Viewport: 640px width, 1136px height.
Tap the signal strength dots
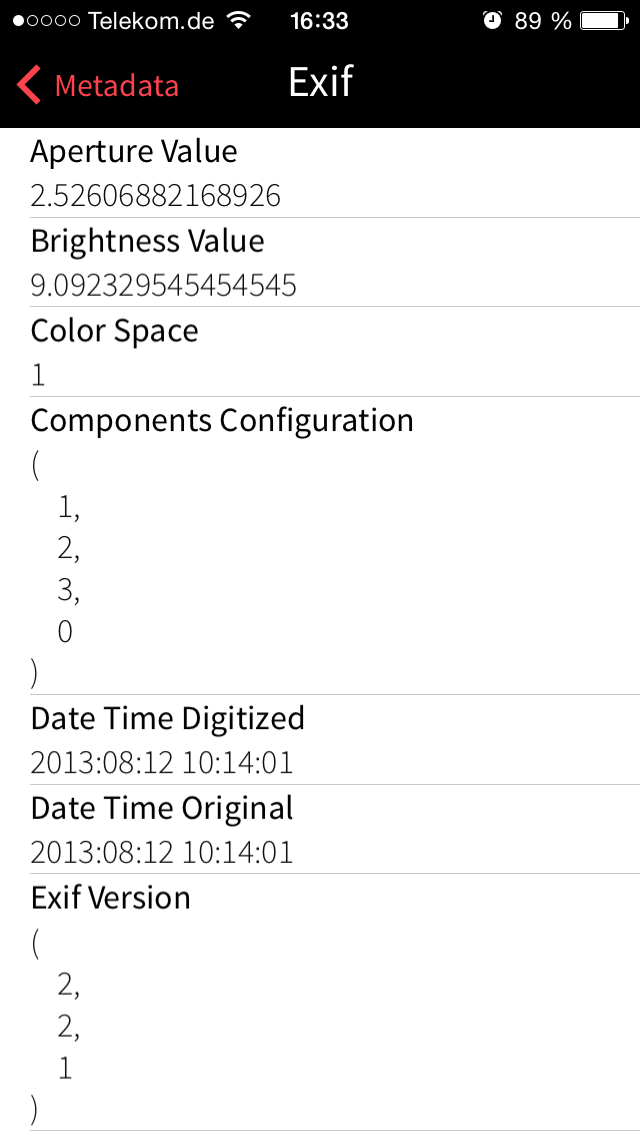click(x=47, y=21)
